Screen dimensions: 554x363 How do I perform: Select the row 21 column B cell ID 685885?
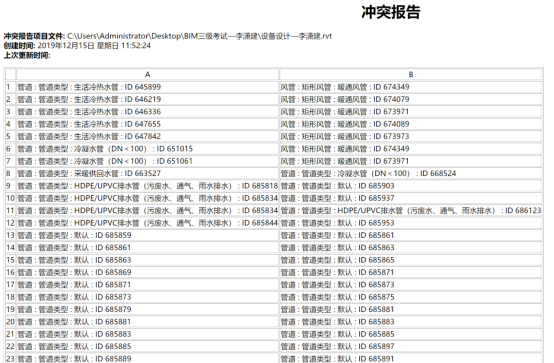(x=411, y=334)
